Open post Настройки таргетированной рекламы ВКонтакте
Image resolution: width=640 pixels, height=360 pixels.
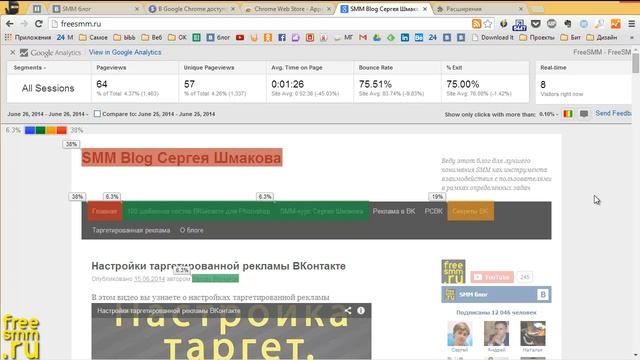[x=218, y=266]
